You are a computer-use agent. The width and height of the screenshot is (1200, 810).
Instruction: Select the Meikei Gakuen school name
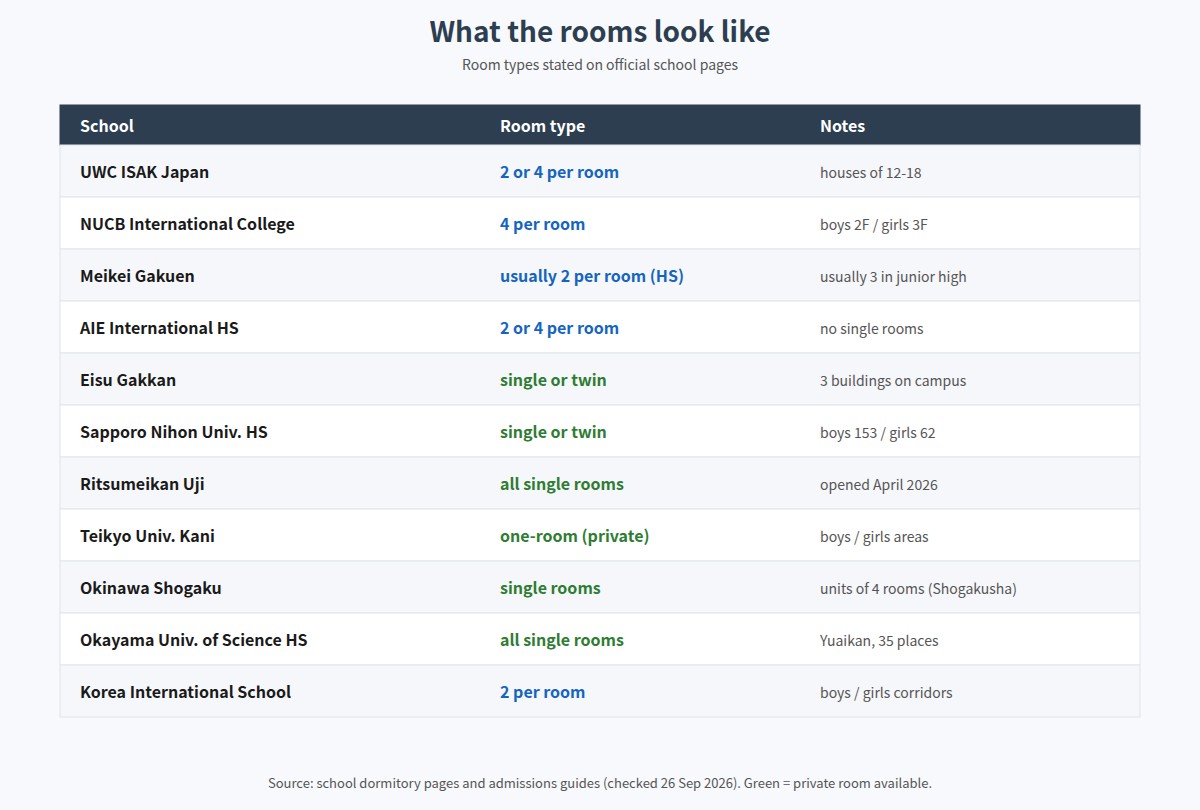pyautogui.click(x=138, y=276)
